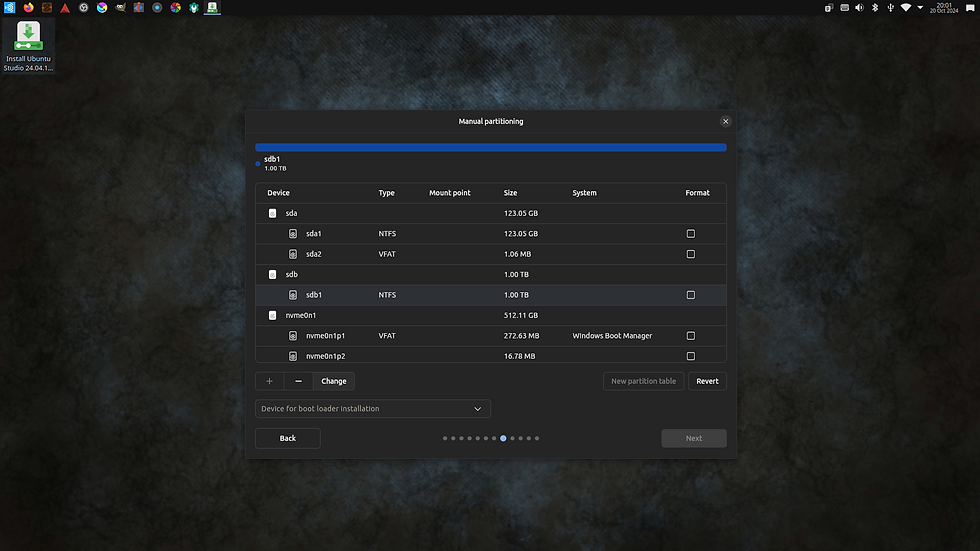Sort by the Type column header
The width and height of the screenshot is (980, 551).
coord(386,193)
